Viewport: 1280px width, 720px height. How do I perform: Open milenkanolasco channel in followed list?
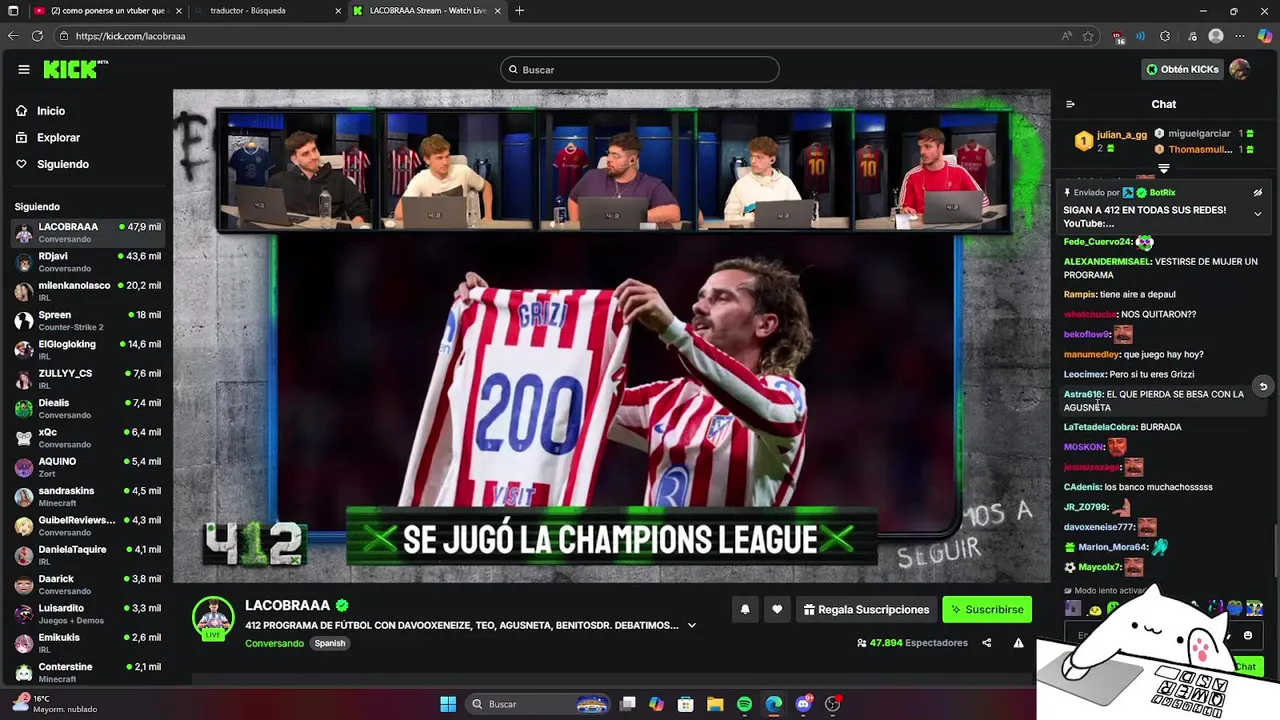[x=87, y=291]
